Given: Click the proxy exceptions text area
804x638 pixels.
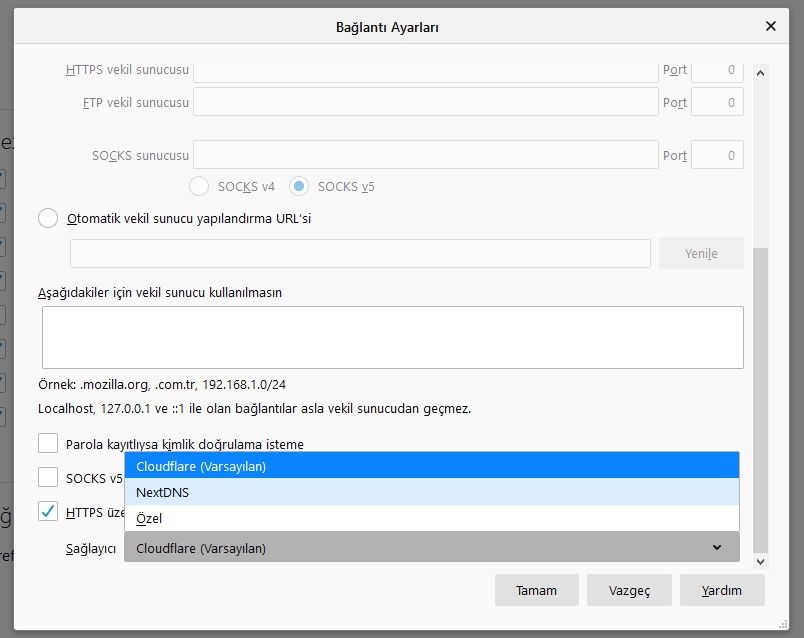Looking at the screenshot, I should click(x=394, y=337).
